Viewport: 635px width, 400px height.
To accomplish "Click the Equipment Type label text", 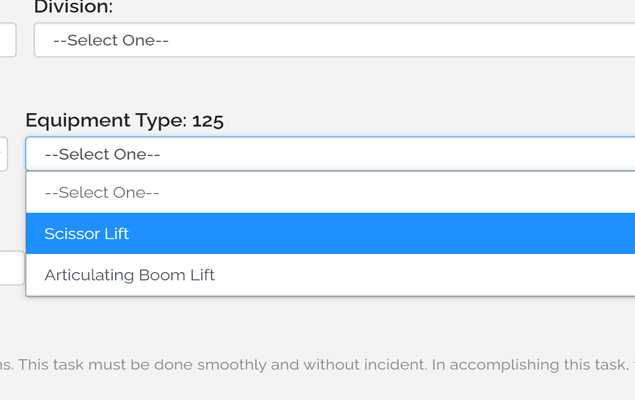I will (x=106, y=121).
